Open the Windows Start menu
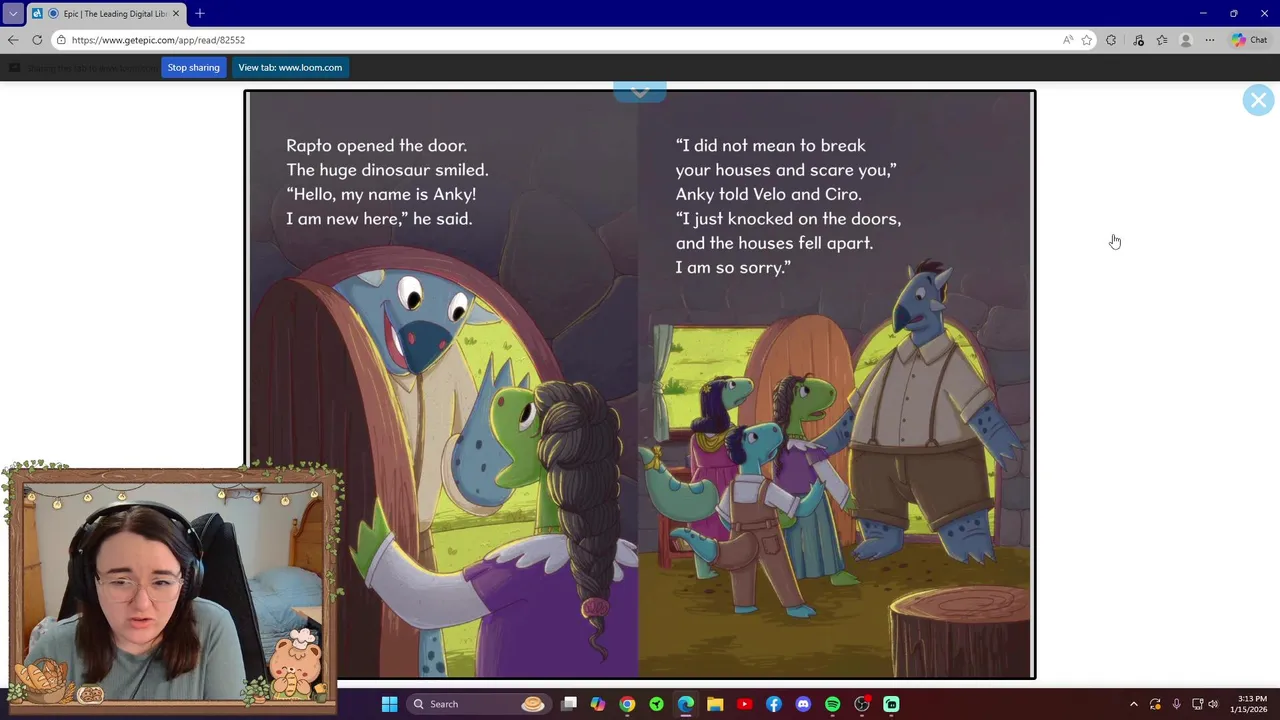The image size is (1280, 720). tap(389, 704)
